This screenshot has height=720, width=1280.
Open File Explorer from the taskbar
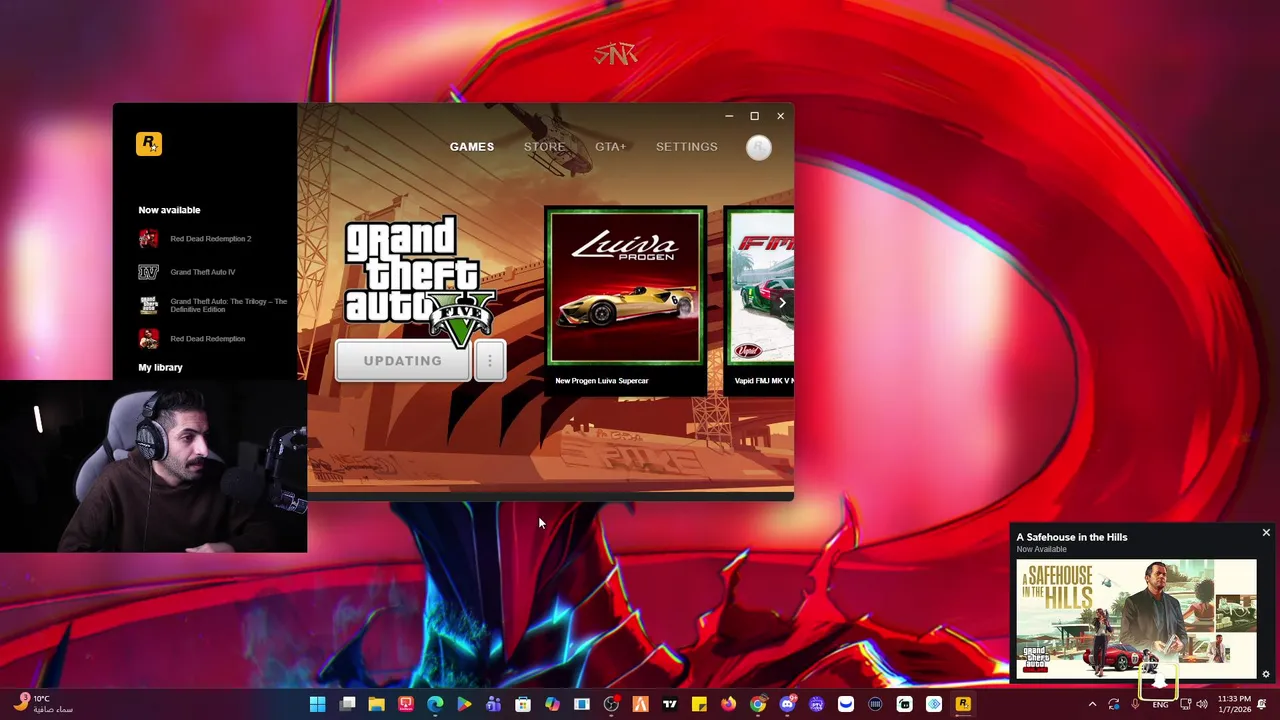[x=376, y=704]
